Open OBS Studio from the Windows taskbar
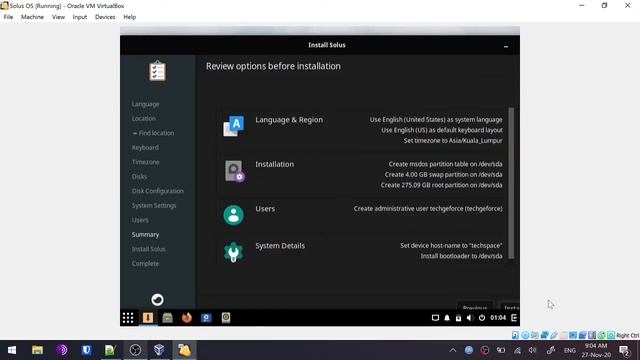640x360 pixels. (x=135, y=350)
